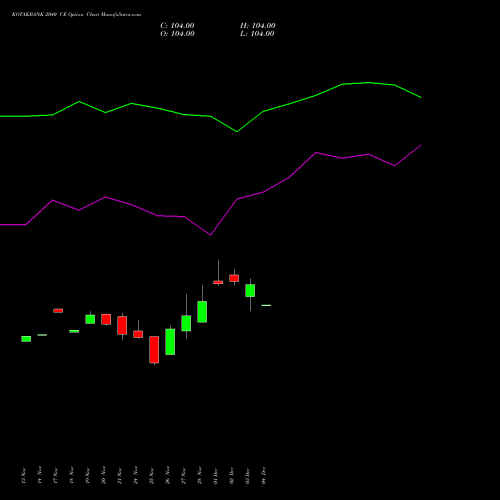Click the tall green candle above 26 Nov
Screen dimensions: 500x500
[170, 342]
